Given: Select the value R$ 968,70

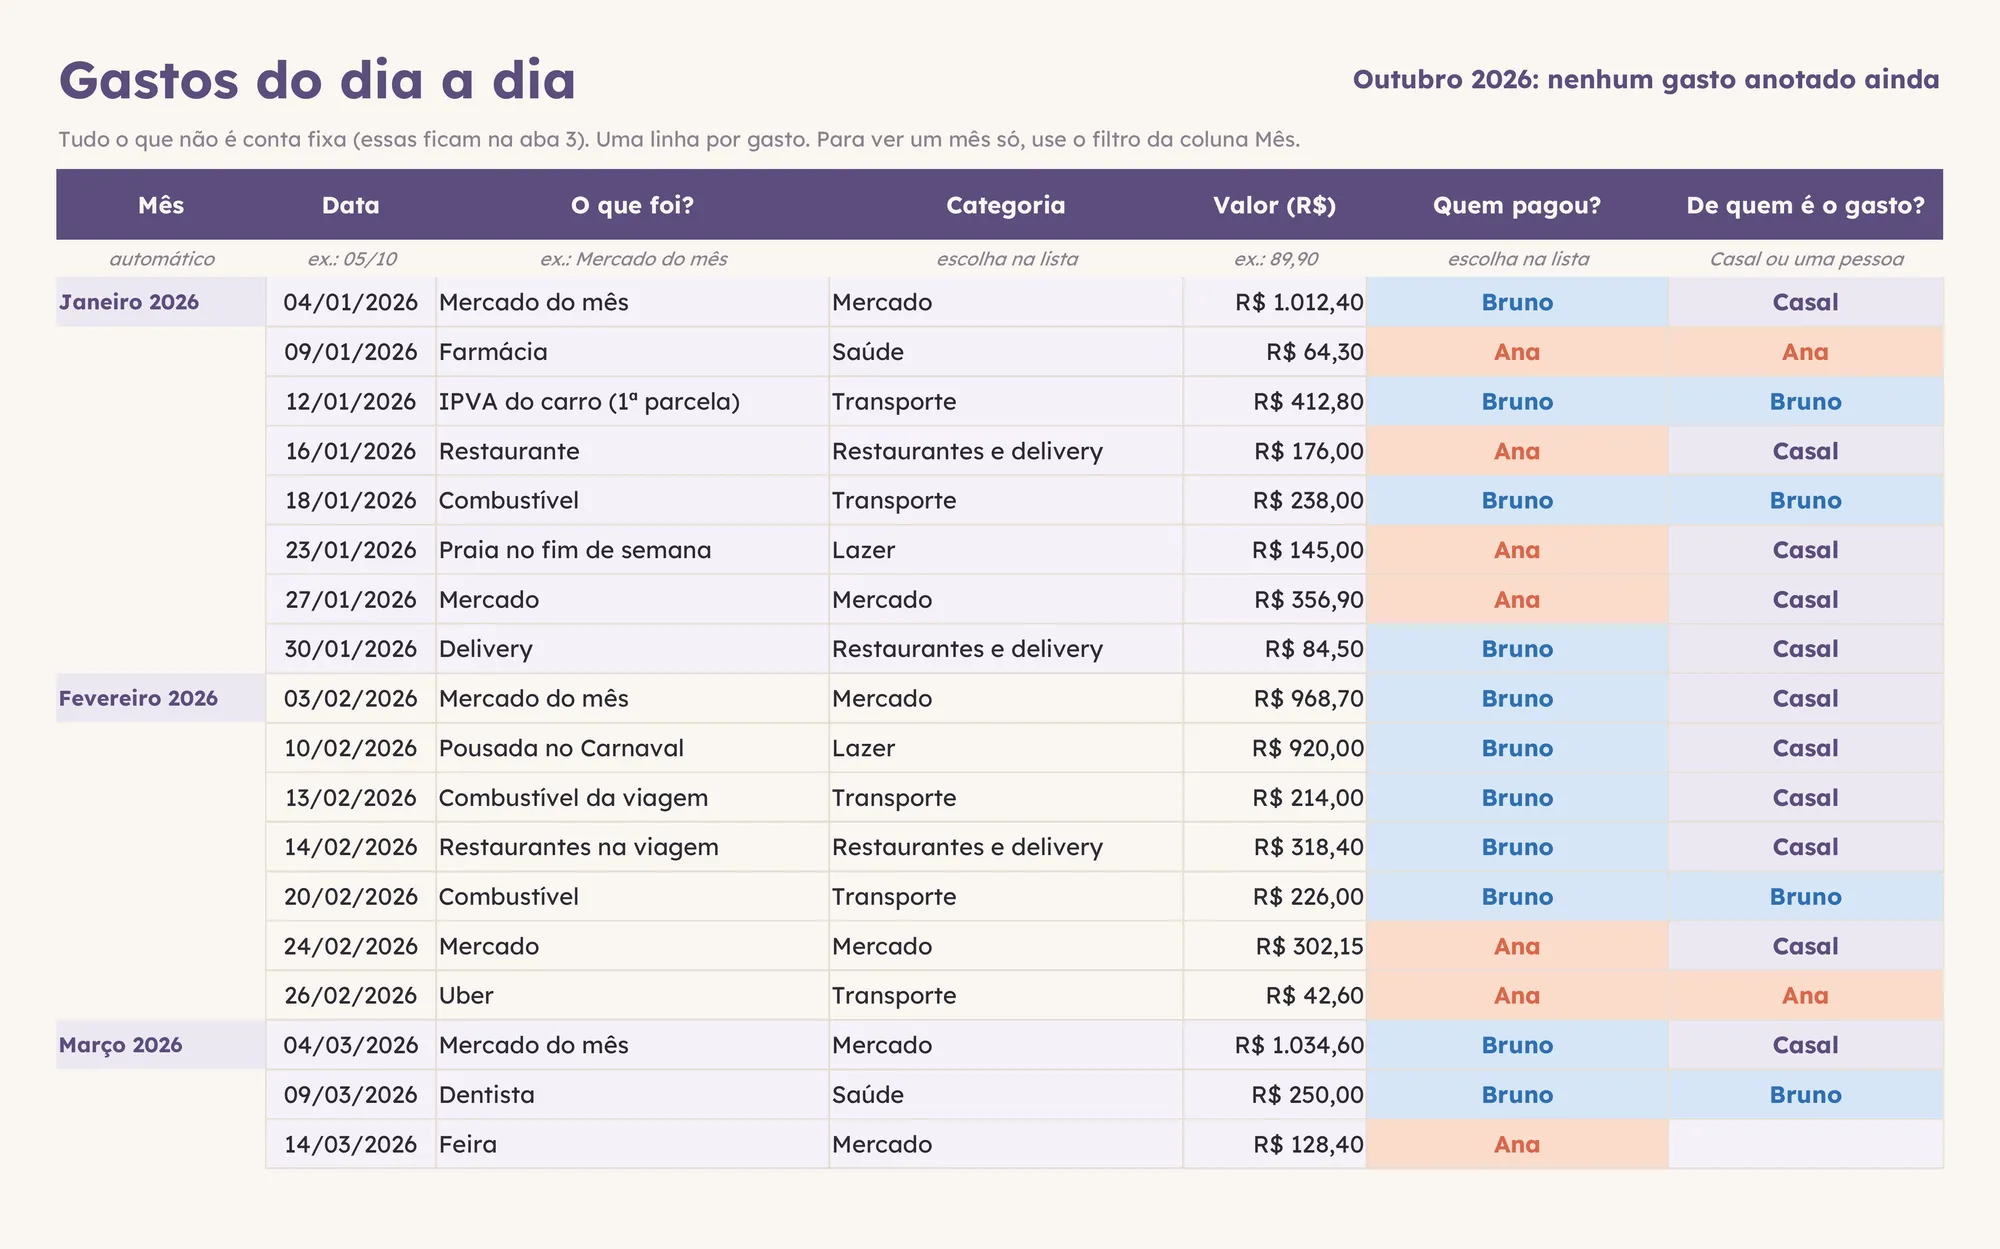Looking at the screenshot, I should 1274,698.
